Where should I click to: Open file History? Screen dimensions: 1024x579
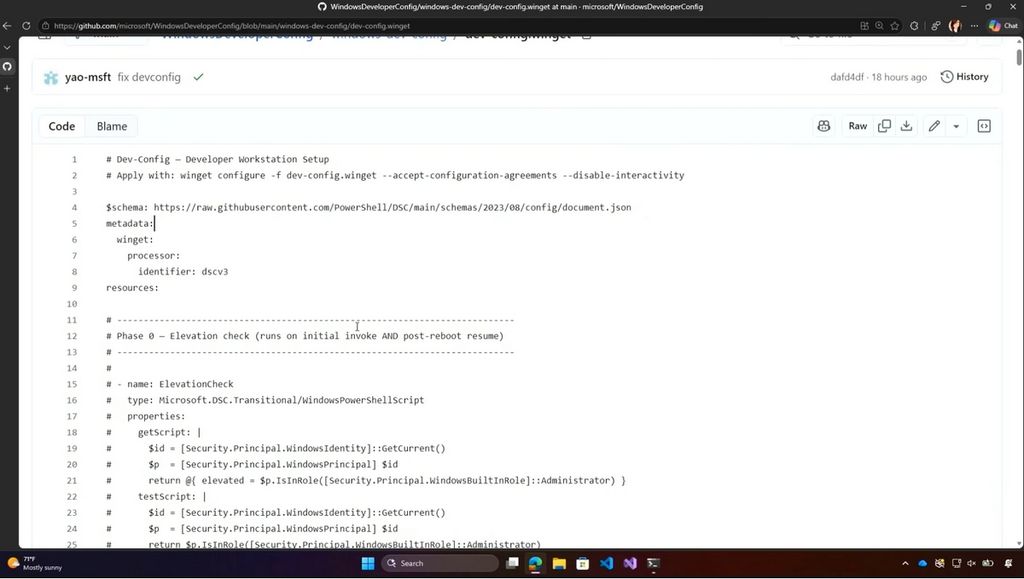[965, 77]
